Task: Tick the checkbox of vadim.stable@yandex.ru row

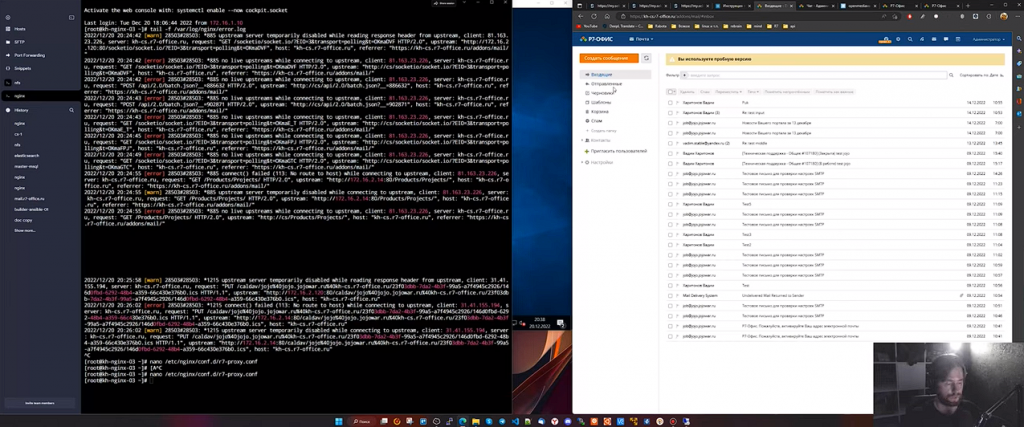Action: [x=670, y=143]
